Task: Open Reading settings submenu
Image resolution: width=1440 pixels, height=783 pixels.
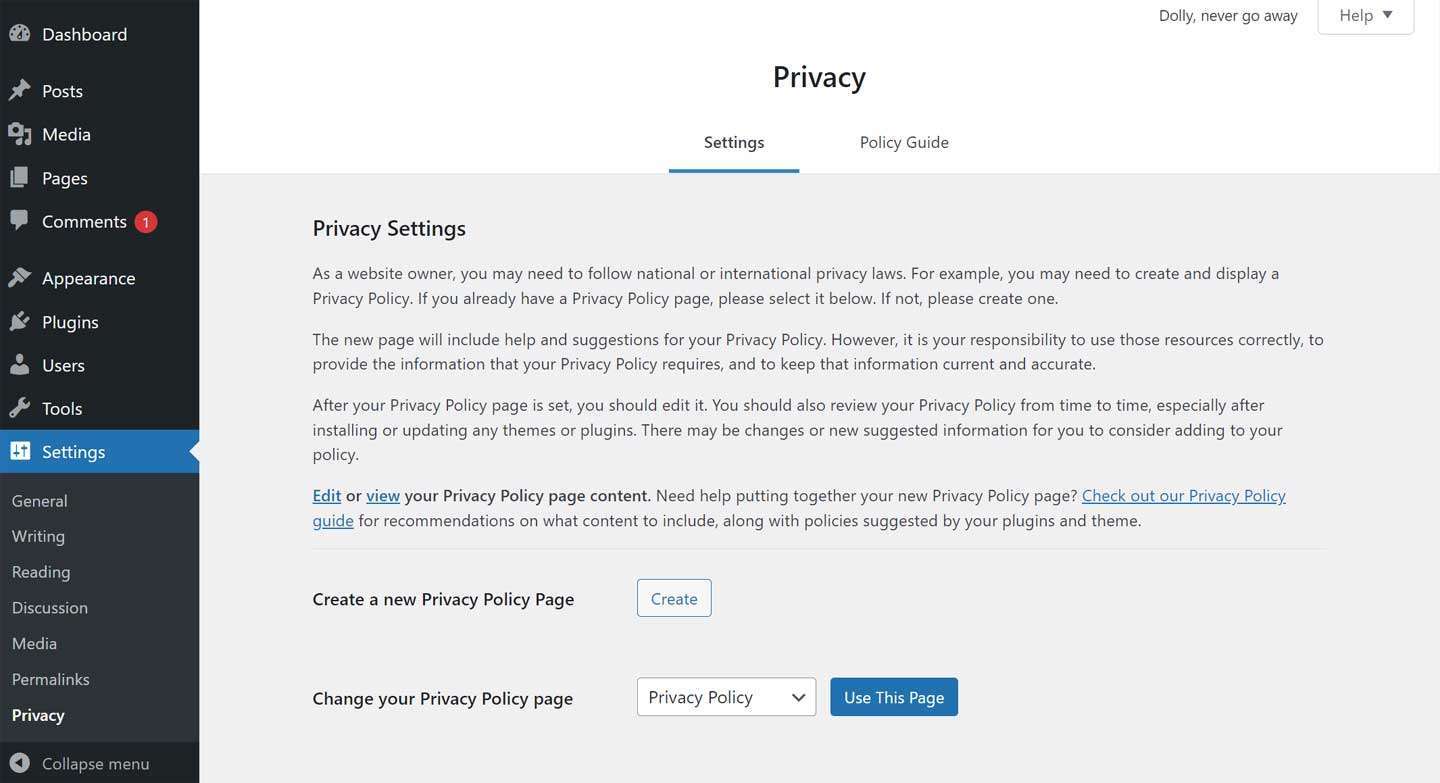Action: pyautogui.click(x=41, y=572)
